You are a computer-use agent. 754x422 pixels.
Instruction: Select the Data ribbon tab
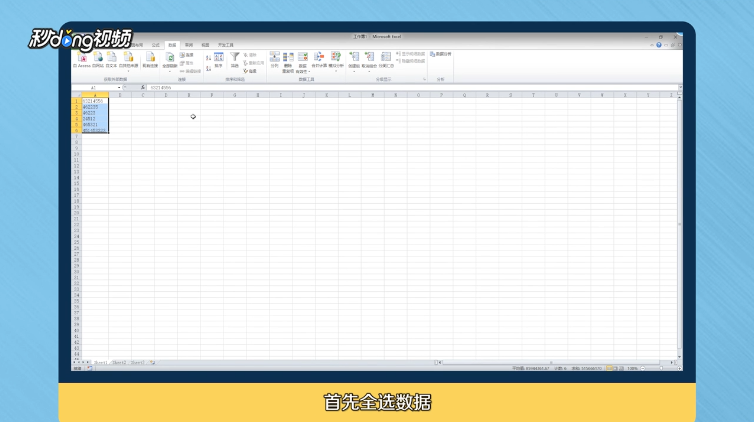pyautogui.click(x=172, y=45)
